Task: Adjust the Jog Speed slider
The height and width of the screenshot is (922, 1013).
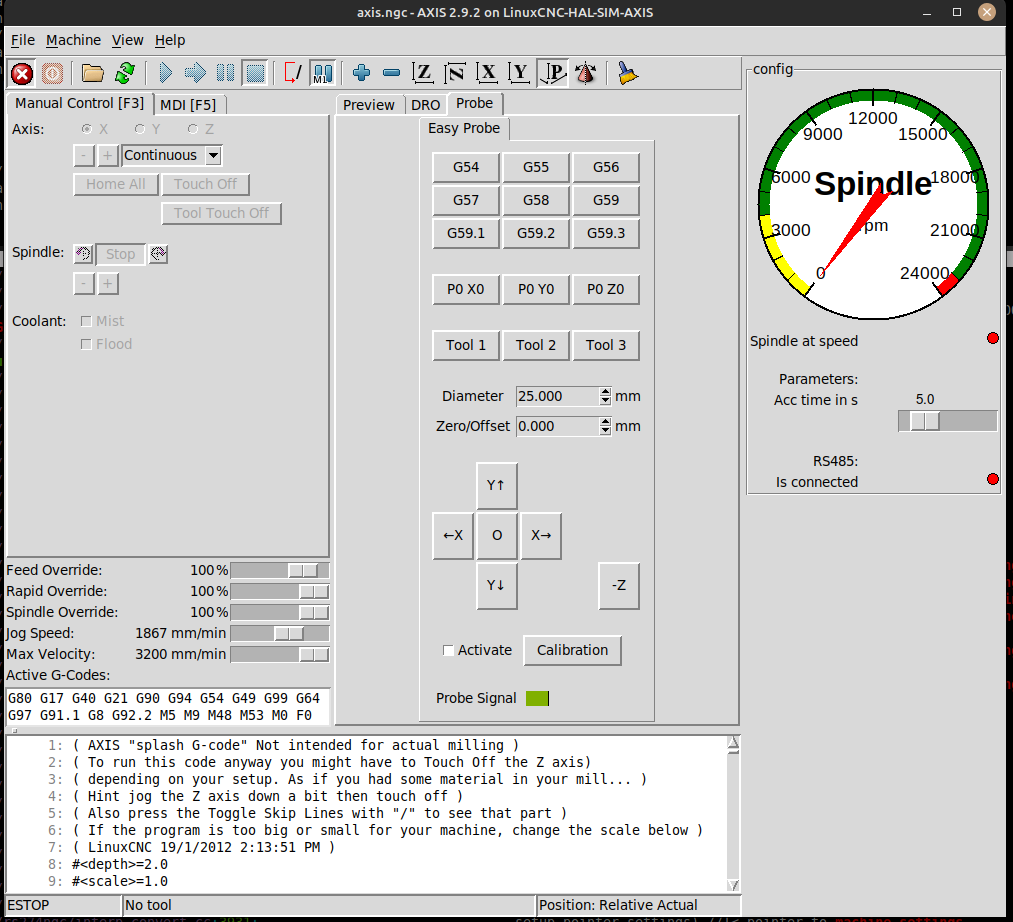Action: [x=280, y=633]
